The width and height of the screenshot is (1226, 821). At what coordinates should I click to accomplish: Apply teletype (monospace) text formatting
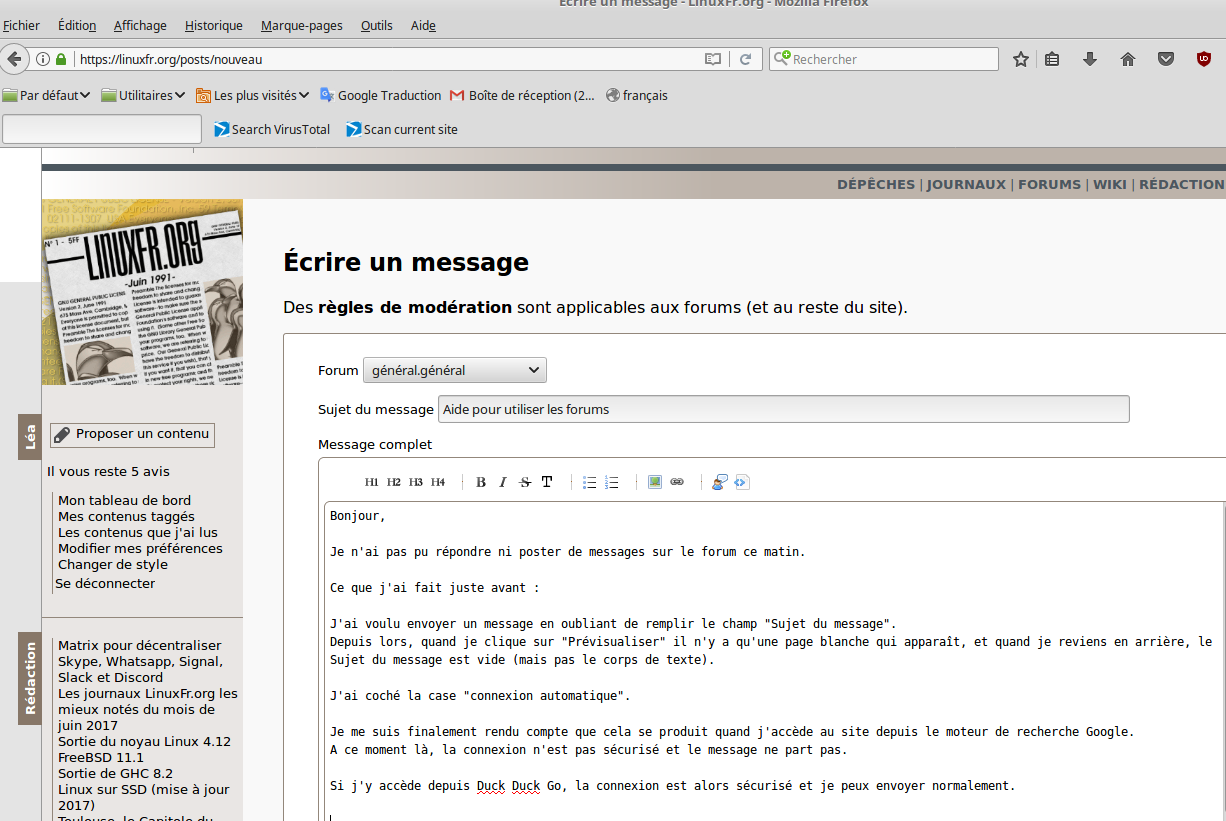(547, 482)
